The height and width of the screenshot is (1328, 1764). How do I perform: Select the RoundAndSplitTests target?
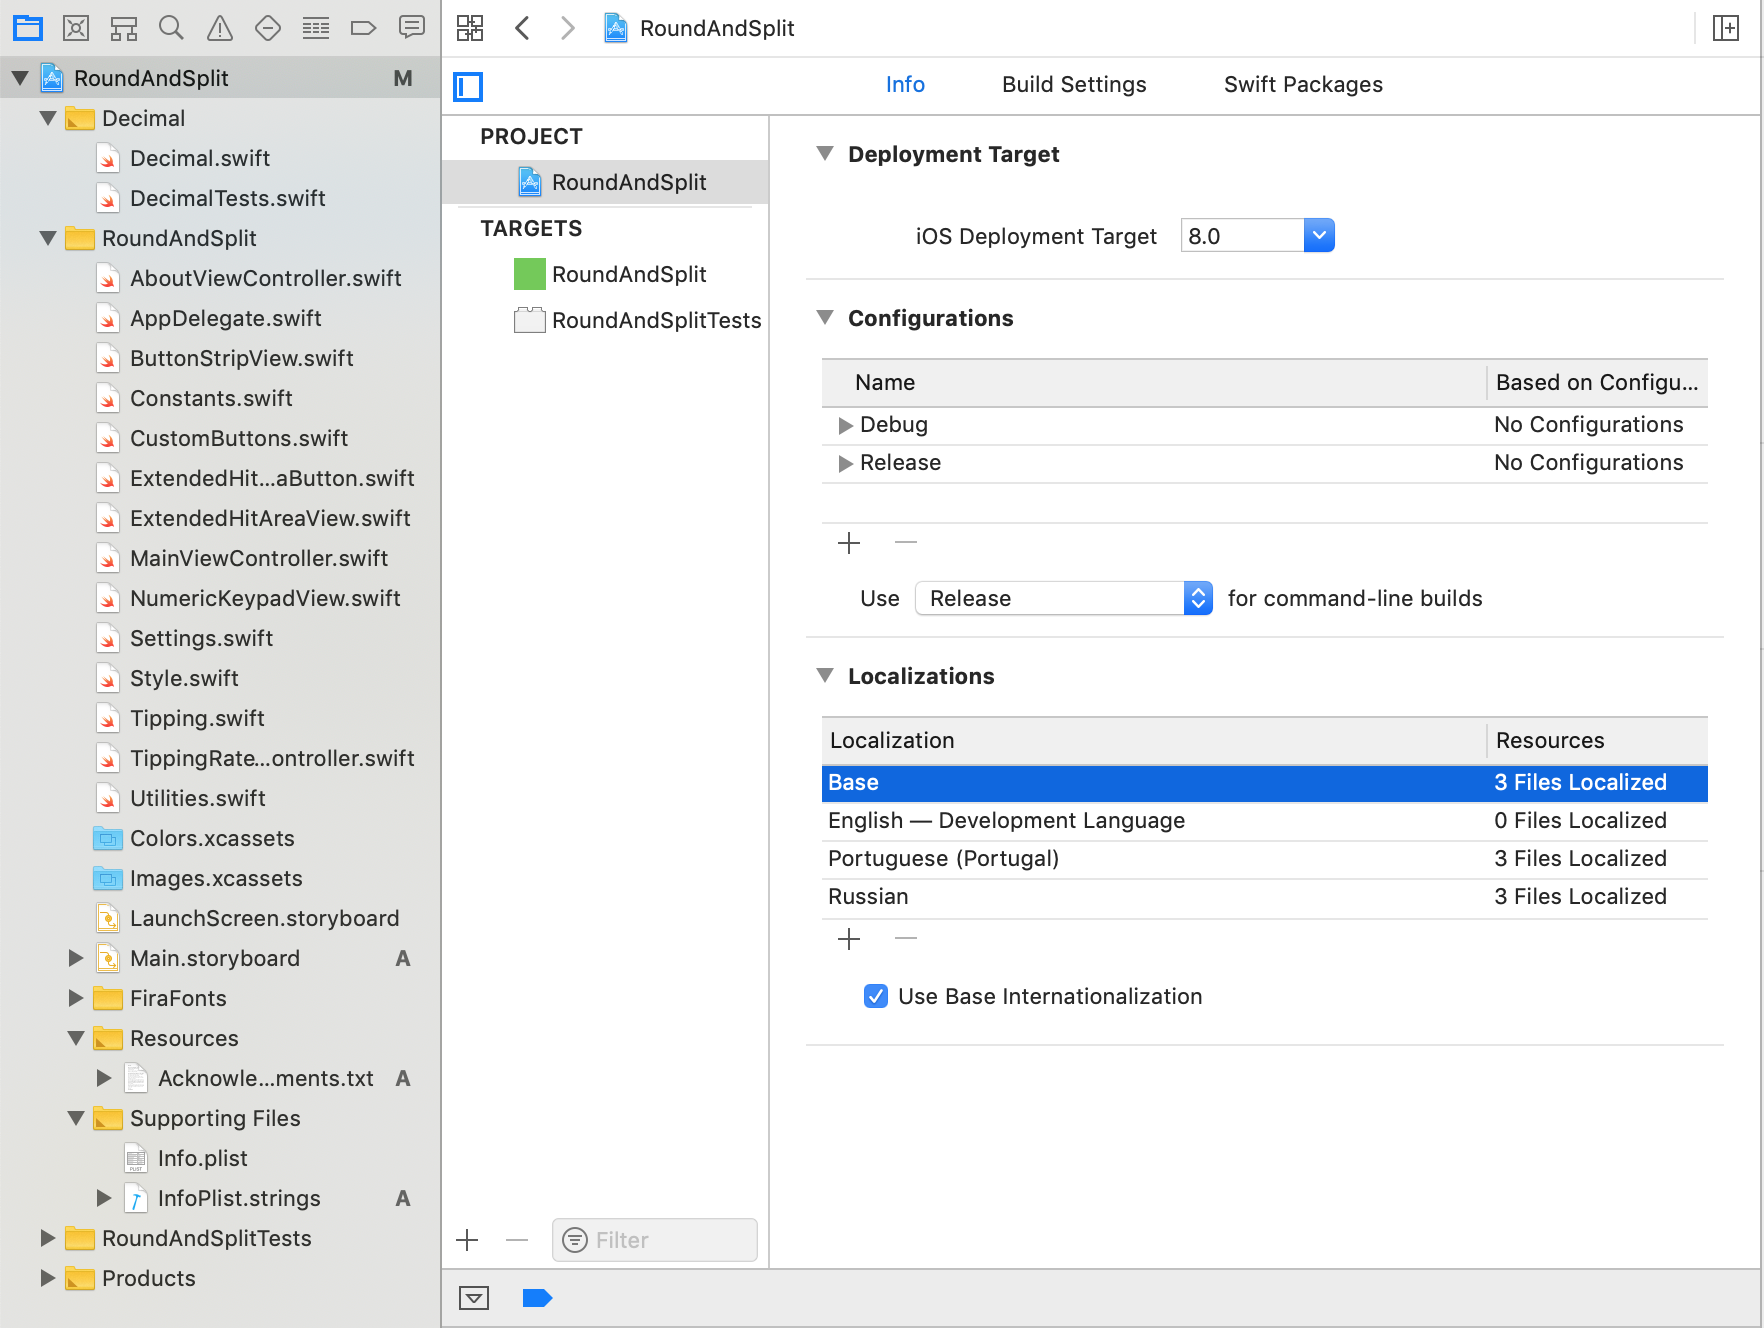(x=637, y=320)
